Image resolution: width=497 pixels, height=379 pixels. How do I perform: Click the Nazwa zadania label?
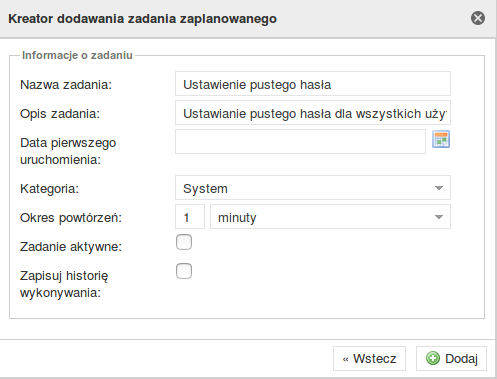click(x=66, y=85)
